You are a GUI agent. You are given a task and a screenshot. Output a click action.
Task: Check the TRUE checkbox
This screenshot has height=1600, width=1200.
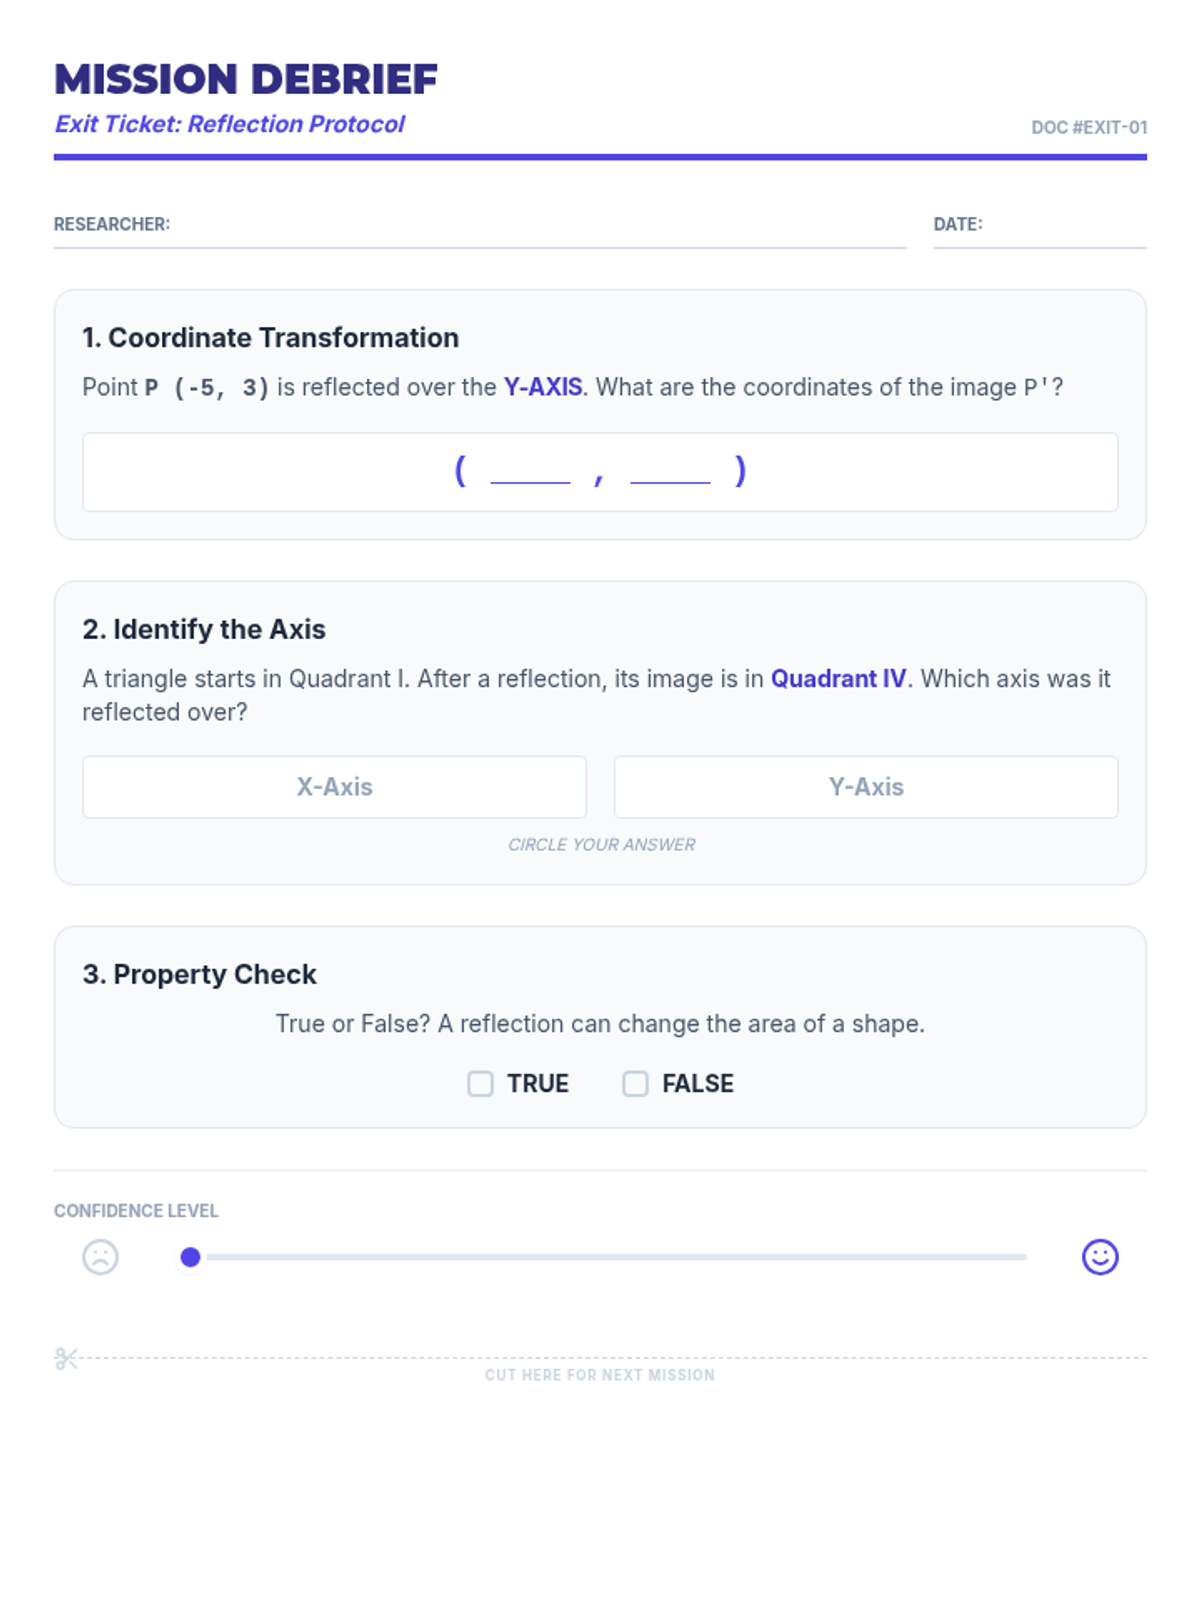[480, 1084]
